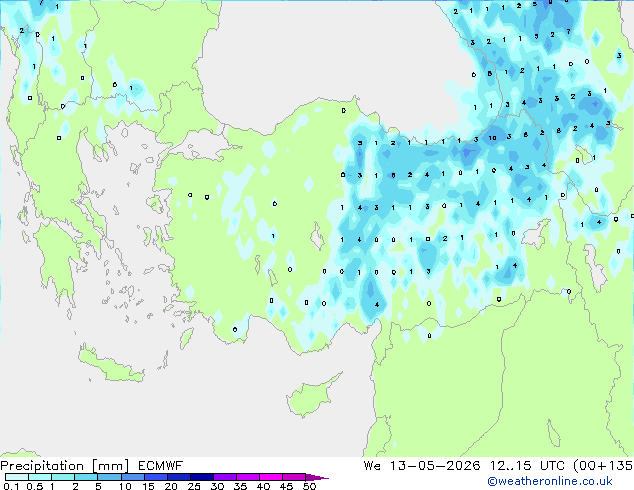
Task: Click the island of Crete on the map
Action: pyautogui.click(x=111, y=366)
